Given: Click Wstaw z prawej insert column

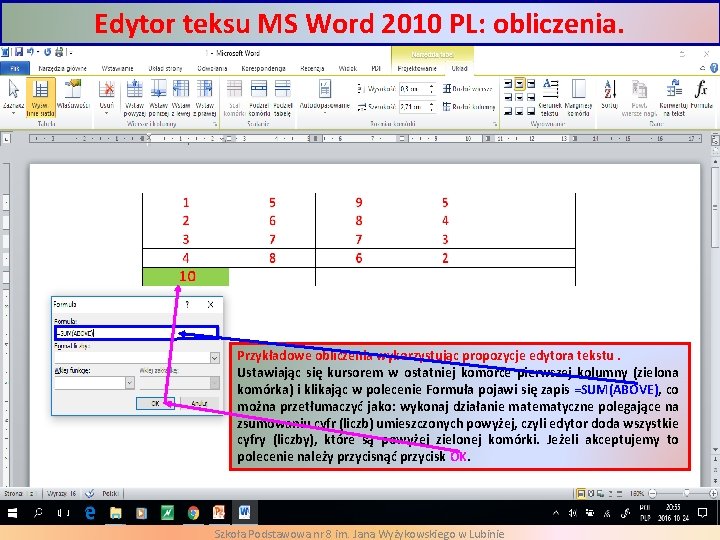Looking at the screenshot, I should [205, 97].
